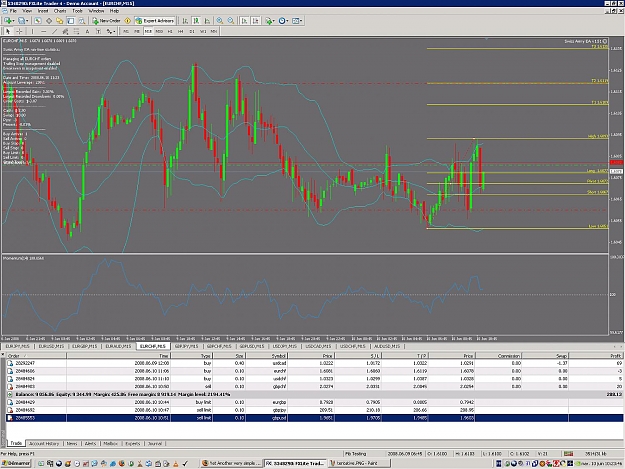Switch chart to H1 timeframe
The width and height of the screenshot is (625, 469).
point(170,31)
